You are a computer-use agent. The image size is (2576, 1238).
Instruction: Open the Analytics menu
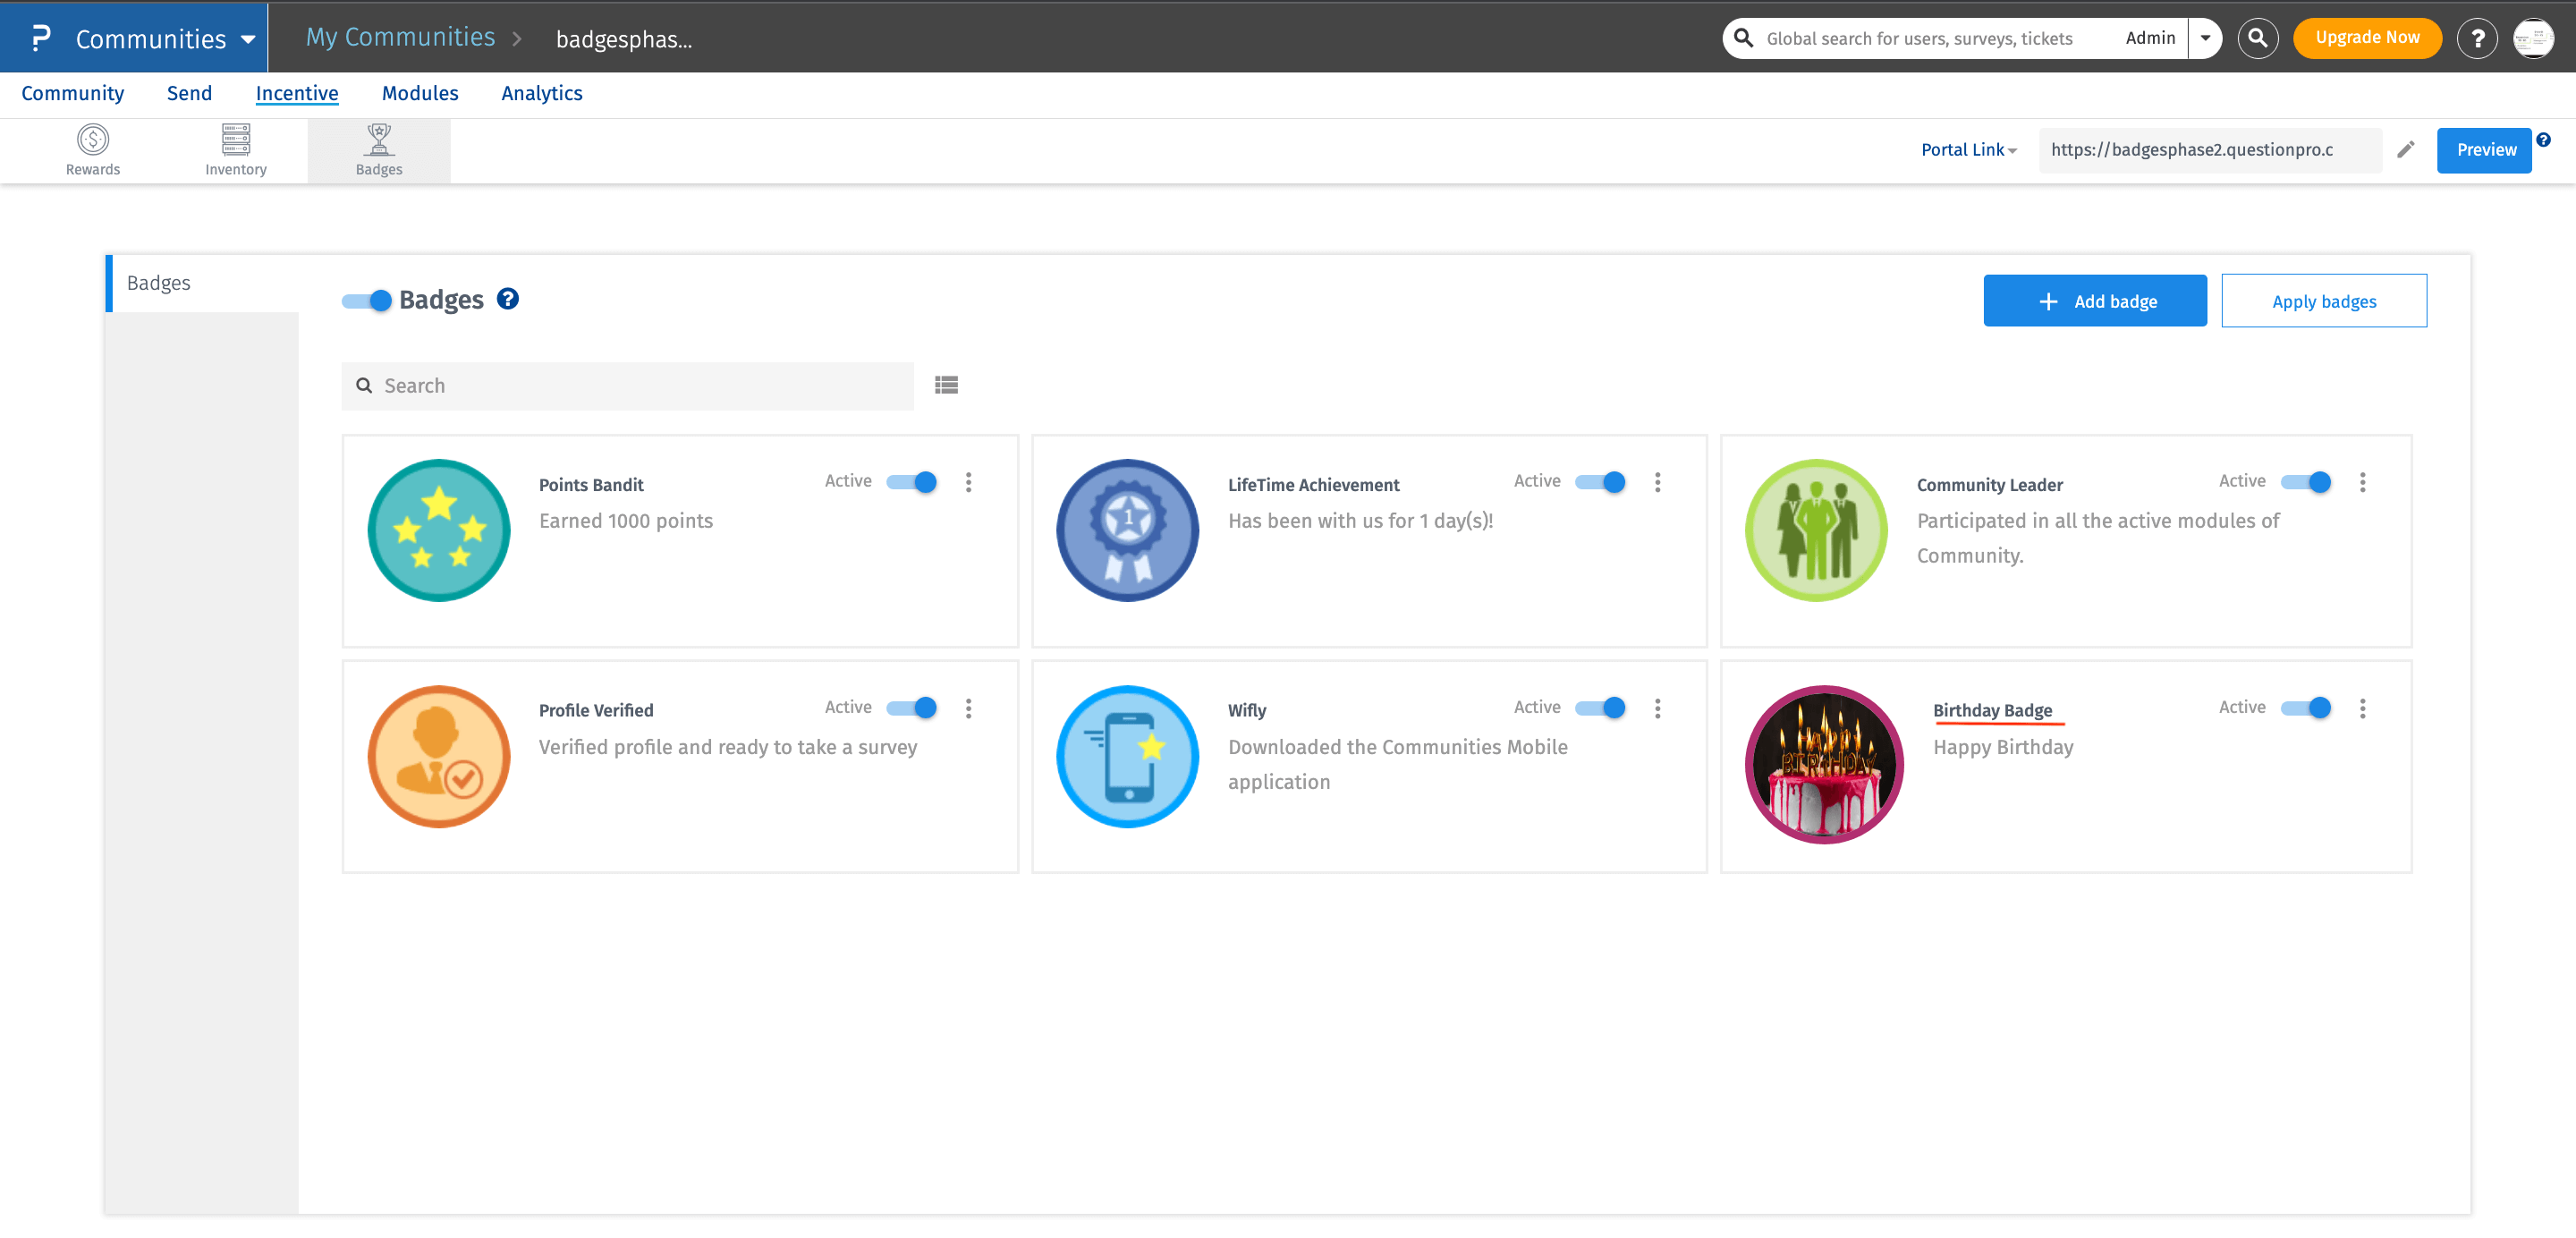click(541, 93)
